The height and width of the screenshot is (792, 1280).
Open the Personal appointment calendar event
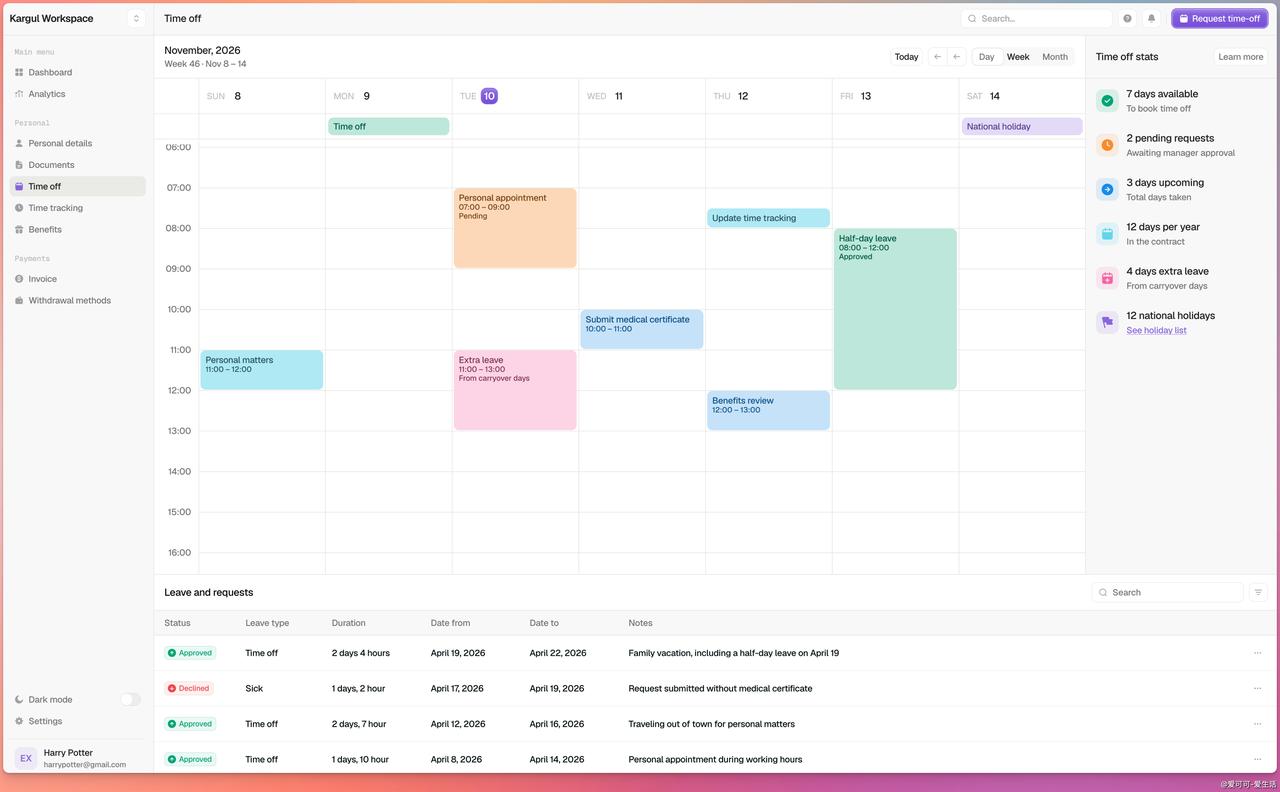515,228
